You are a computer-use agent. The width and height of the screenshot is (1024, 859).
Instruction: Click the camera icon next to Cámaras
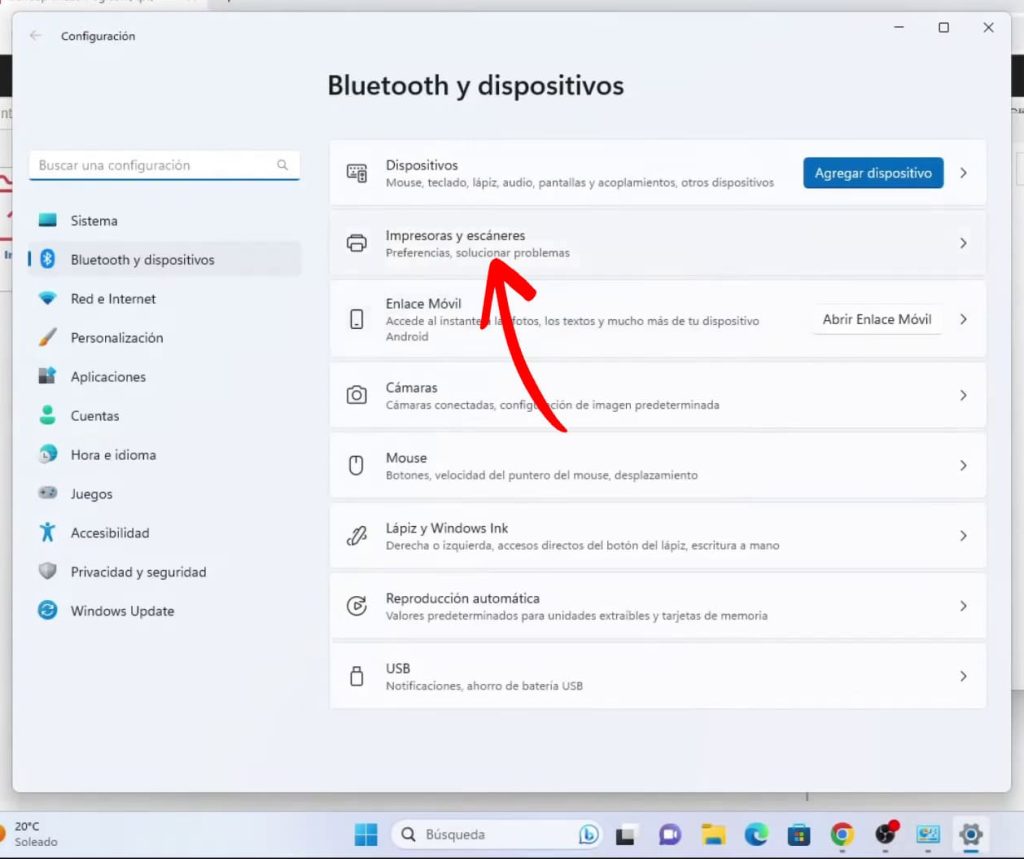pyautogui.click(x=356, y=395)
